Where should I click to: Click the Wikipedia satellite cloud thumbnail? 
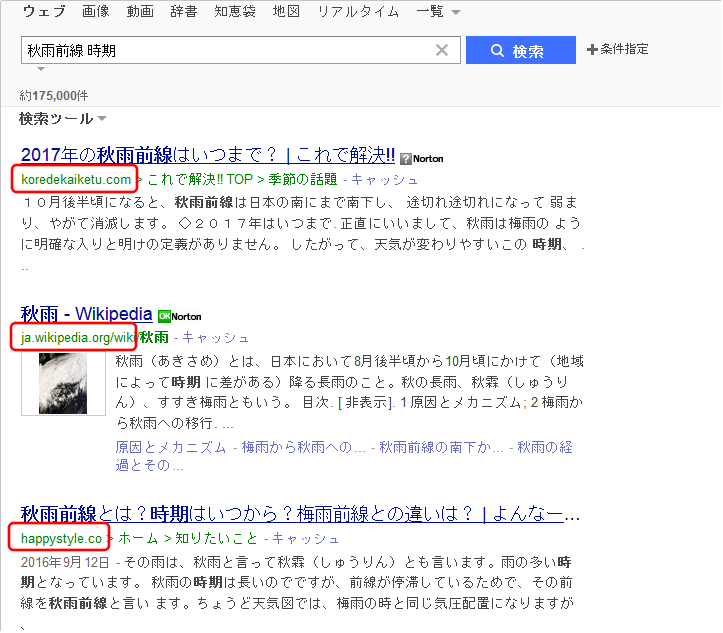(x=63, y=384)
